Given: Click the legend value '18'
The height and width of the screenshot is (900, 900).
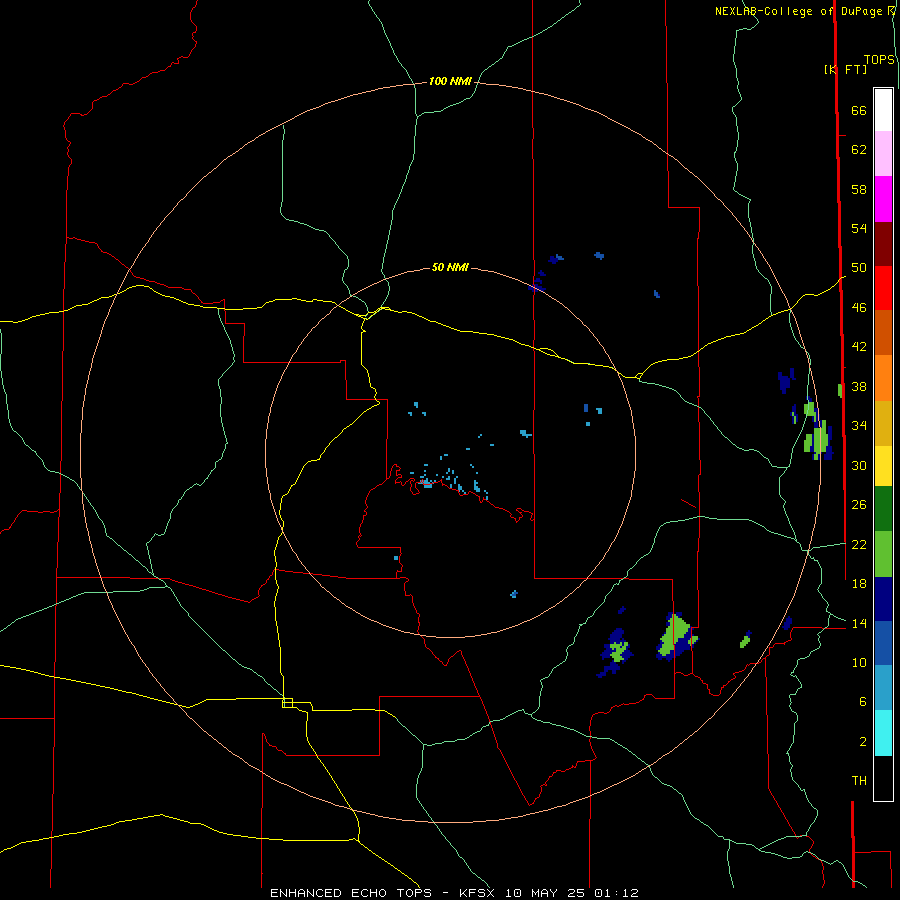Looking at the screenshot, I should 859,584.
